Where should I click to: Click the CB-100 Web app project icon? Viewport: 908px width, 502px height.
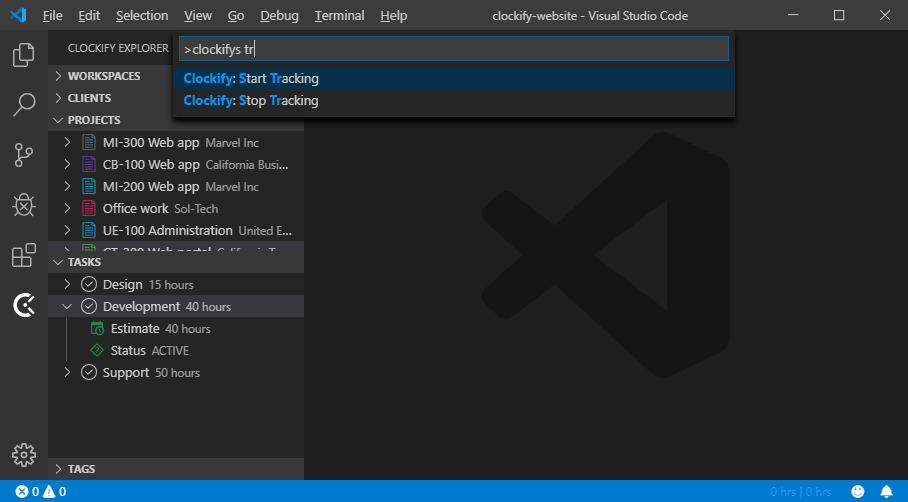pyautogui.click(x=89, y=164)
